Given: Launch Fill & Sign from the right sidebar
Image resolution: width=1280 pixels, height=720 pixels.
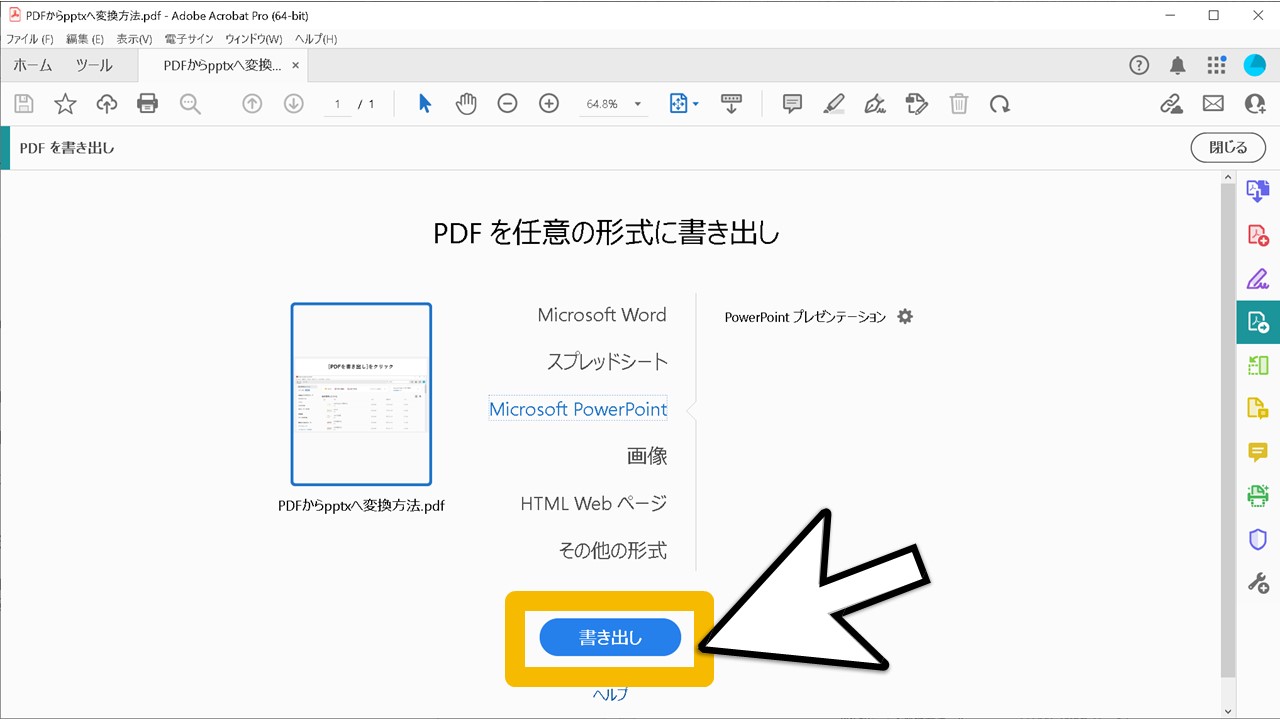Looking at the screenshot, I should pos(1258,278).
